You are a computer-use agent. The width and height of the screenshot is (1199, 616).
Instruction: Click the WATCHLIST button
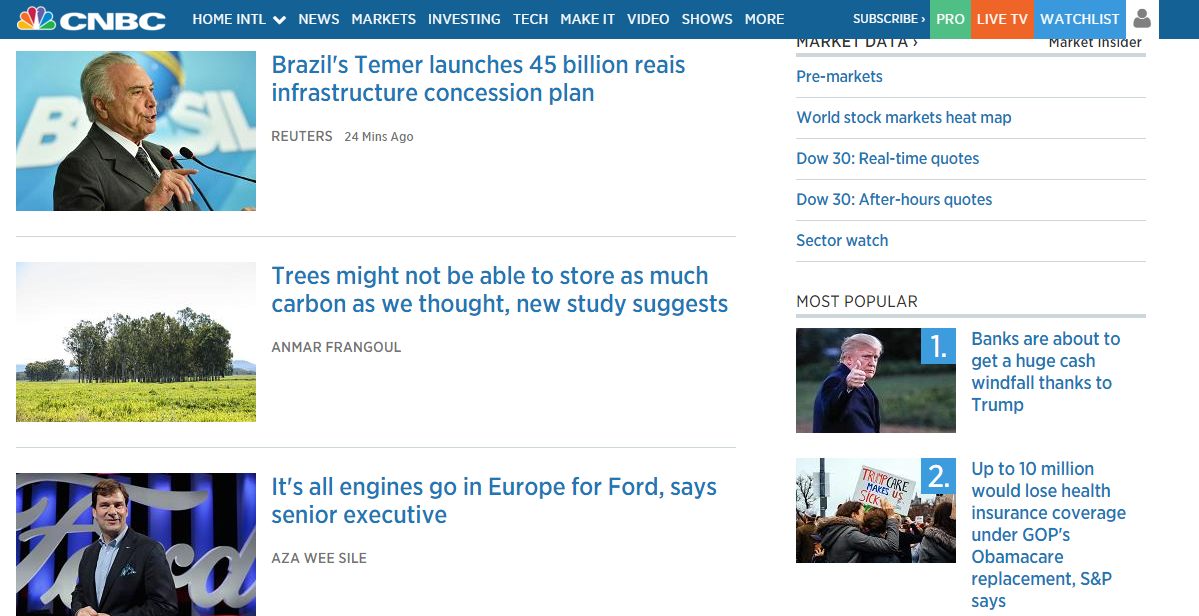1079,19
